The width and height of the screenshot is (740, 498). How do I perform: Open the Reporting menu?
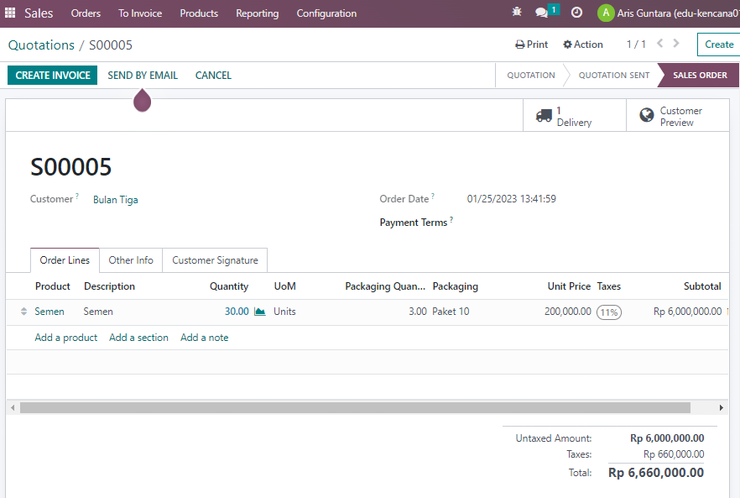coord(257,13)
